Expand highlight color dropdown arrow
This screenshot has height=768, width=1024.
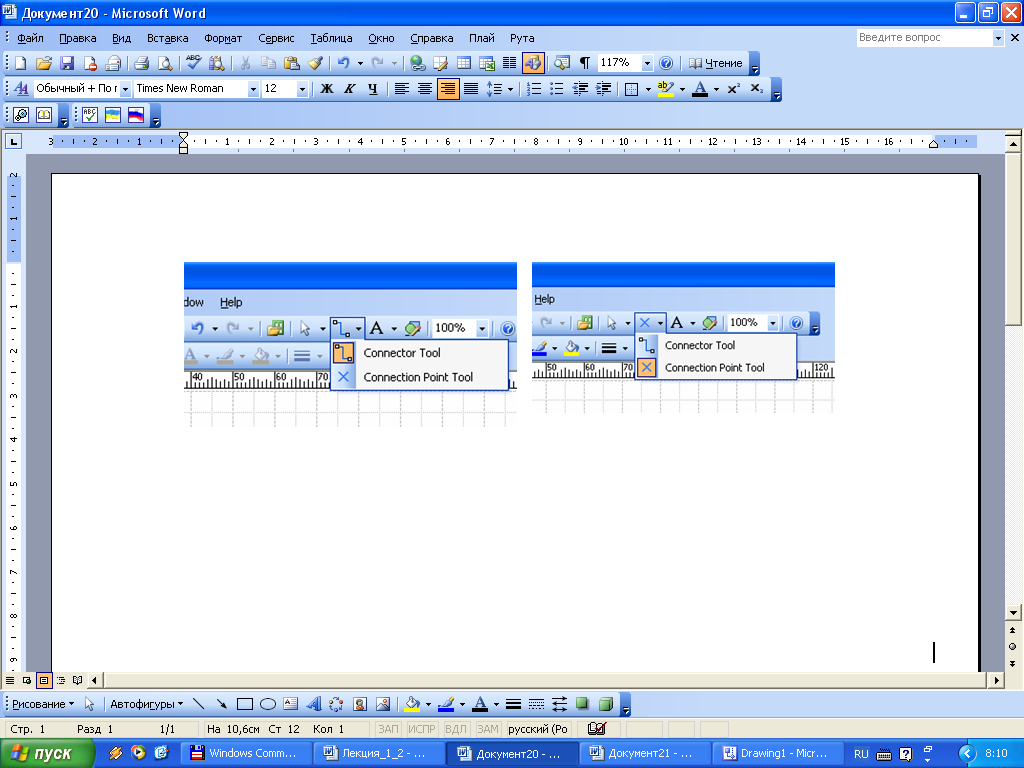[x=682, y=88]
